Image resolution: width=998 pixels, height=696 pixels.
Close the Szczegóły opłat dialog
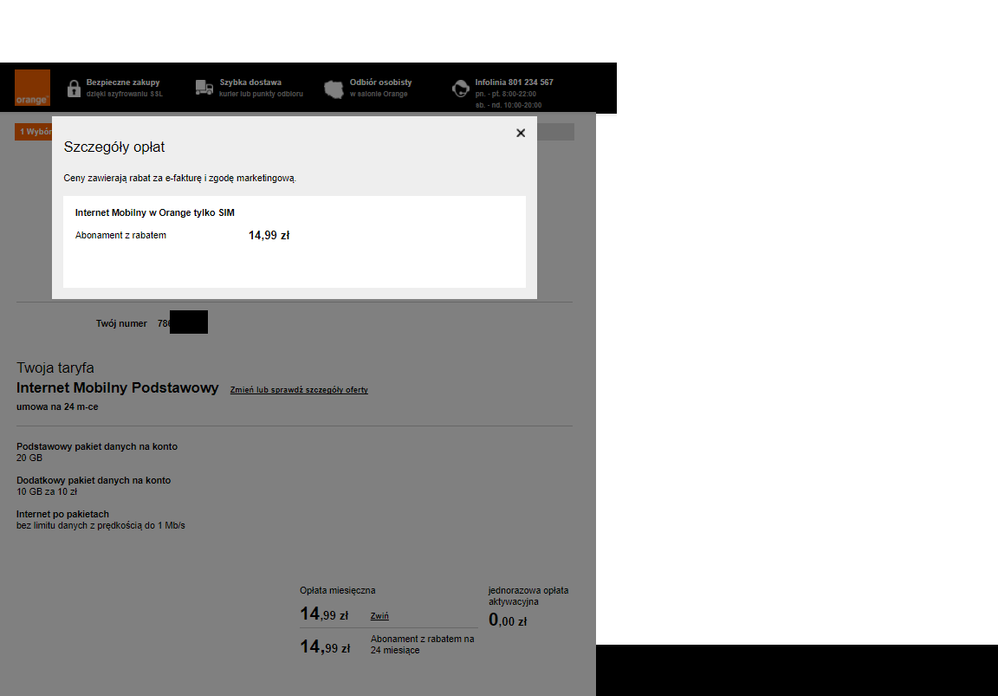(x=521, y=133)
